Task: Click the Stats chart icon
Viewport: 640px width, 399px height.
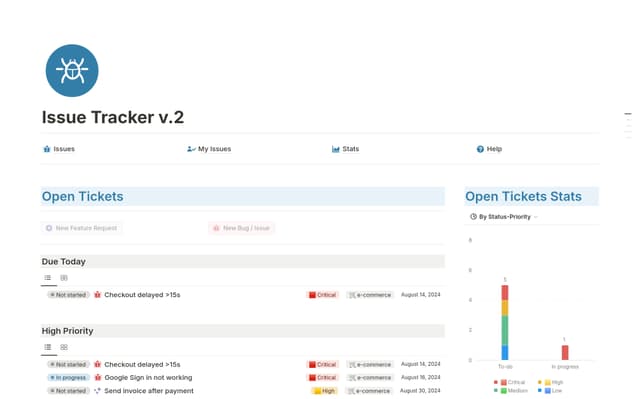Action: (336, 149)
